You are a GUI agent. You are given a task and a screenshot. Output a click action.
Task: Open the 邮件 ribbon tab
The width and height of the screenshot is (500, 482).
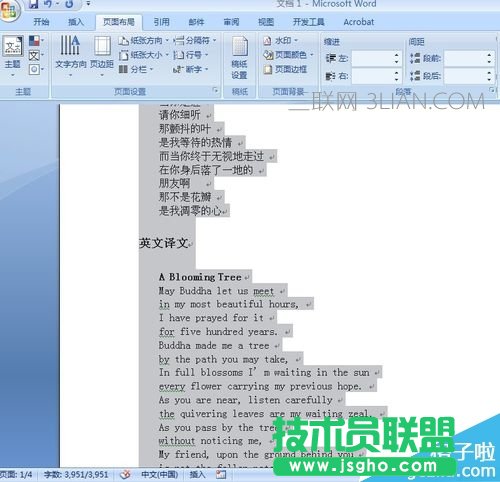click(196, 22)
